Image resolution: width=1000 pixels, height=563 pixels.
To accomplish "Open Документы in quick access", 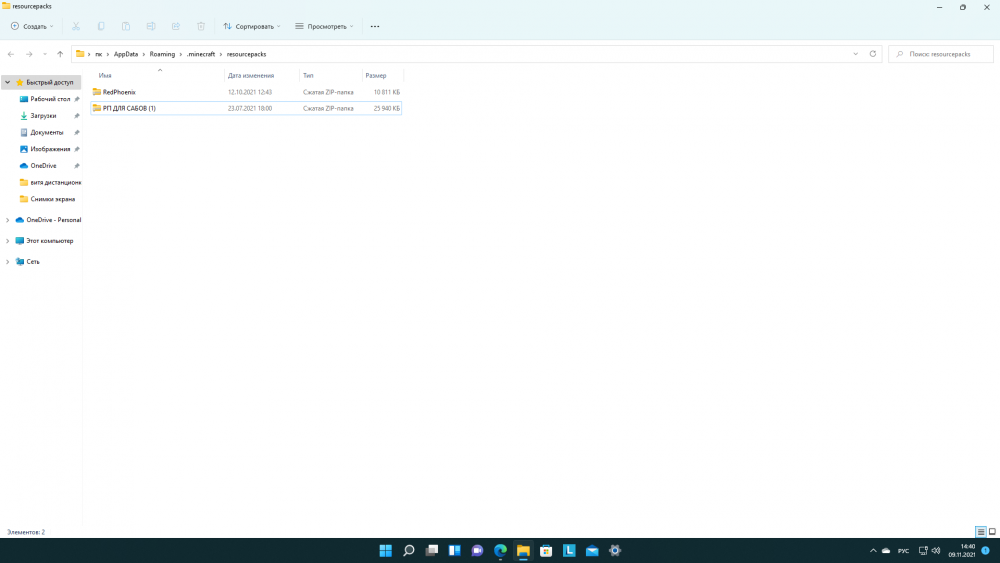I will click(x=47, y=133).
